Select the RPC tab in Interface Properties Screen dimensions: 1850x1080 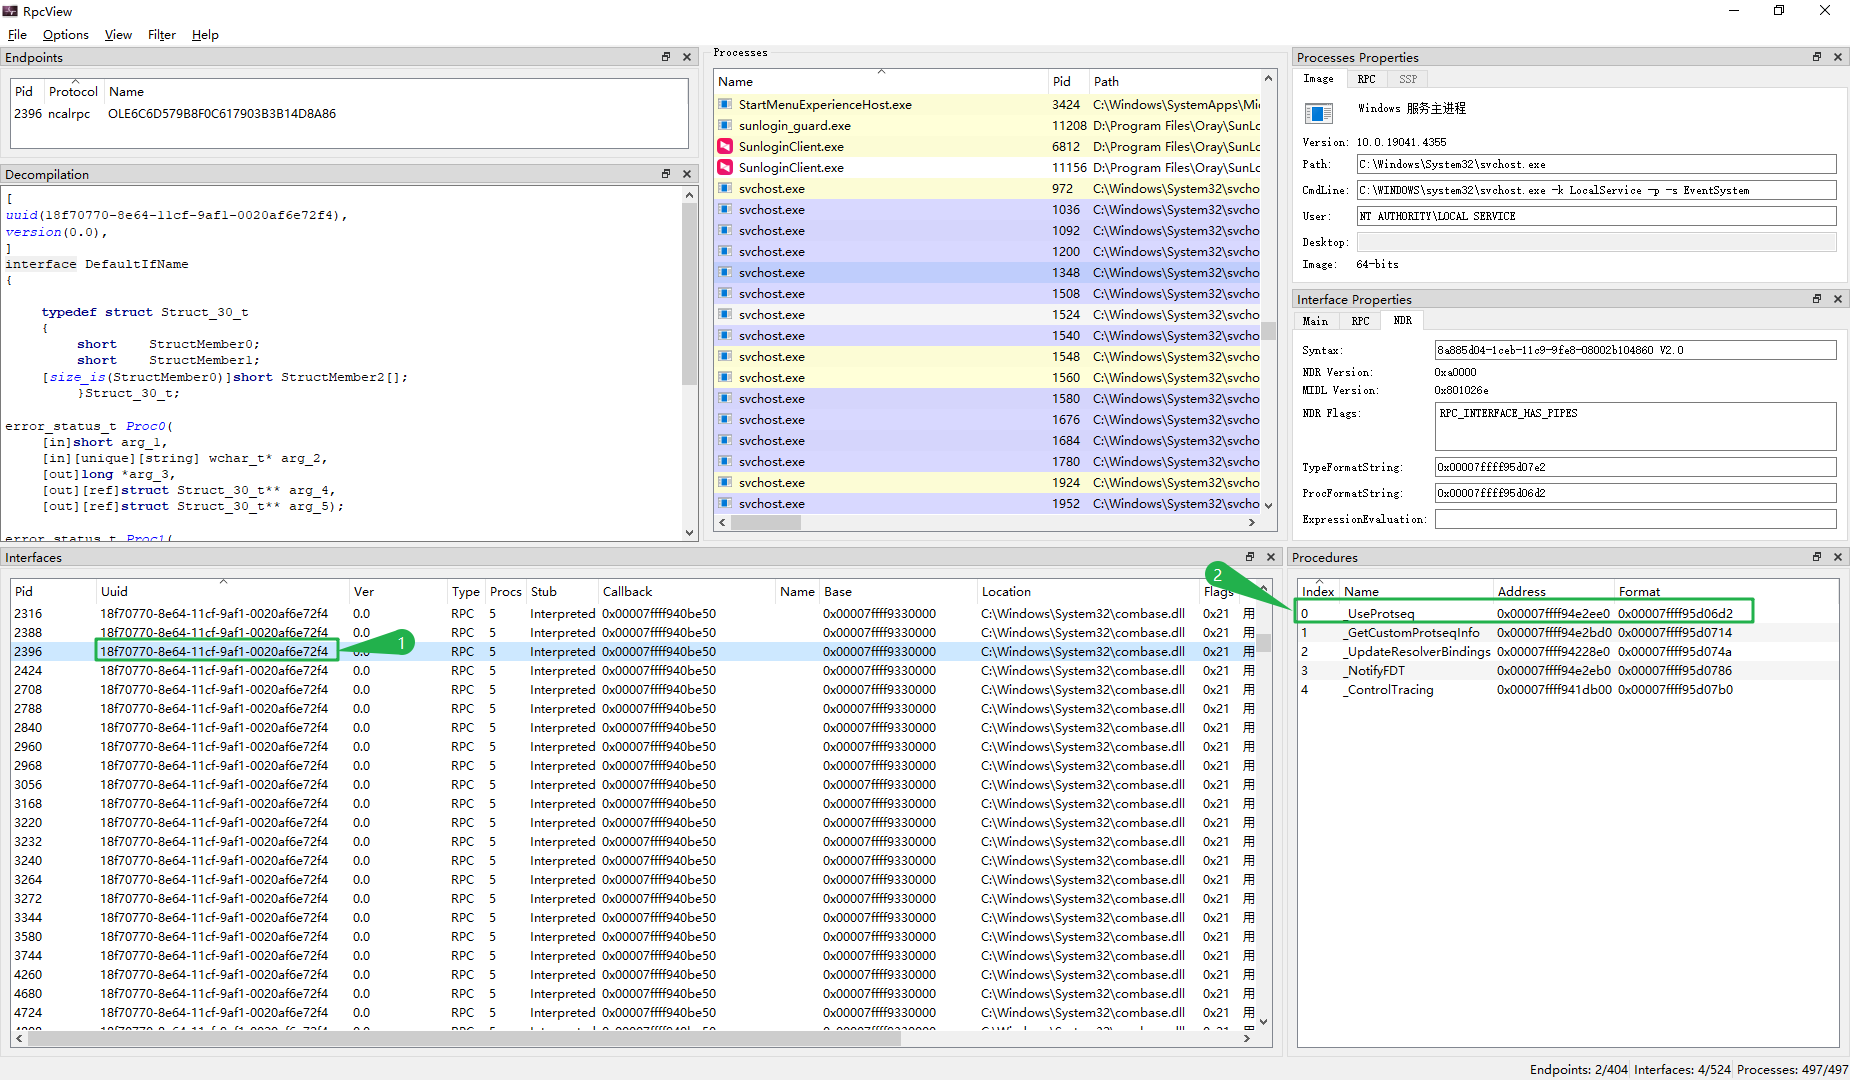tap(1360, 321)
